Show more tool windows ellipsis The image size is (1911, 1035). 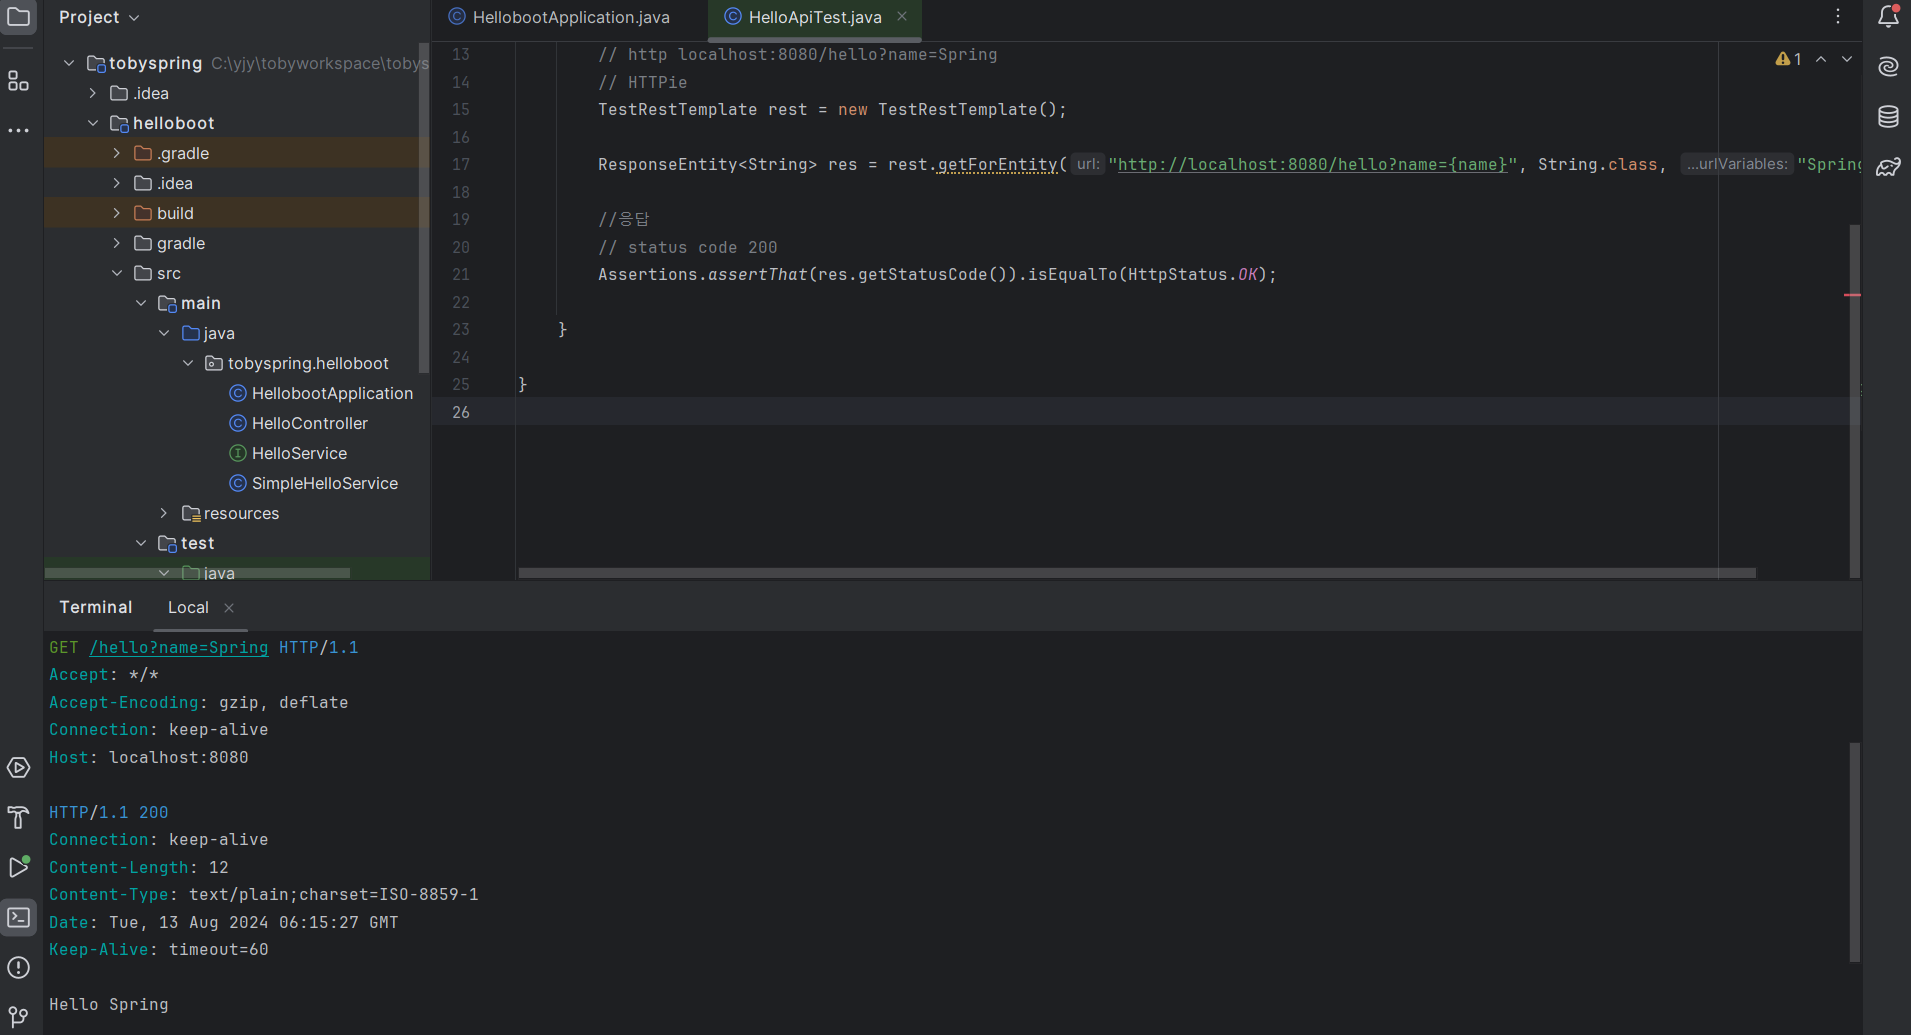pyautogui.click(x=18, y=131)
